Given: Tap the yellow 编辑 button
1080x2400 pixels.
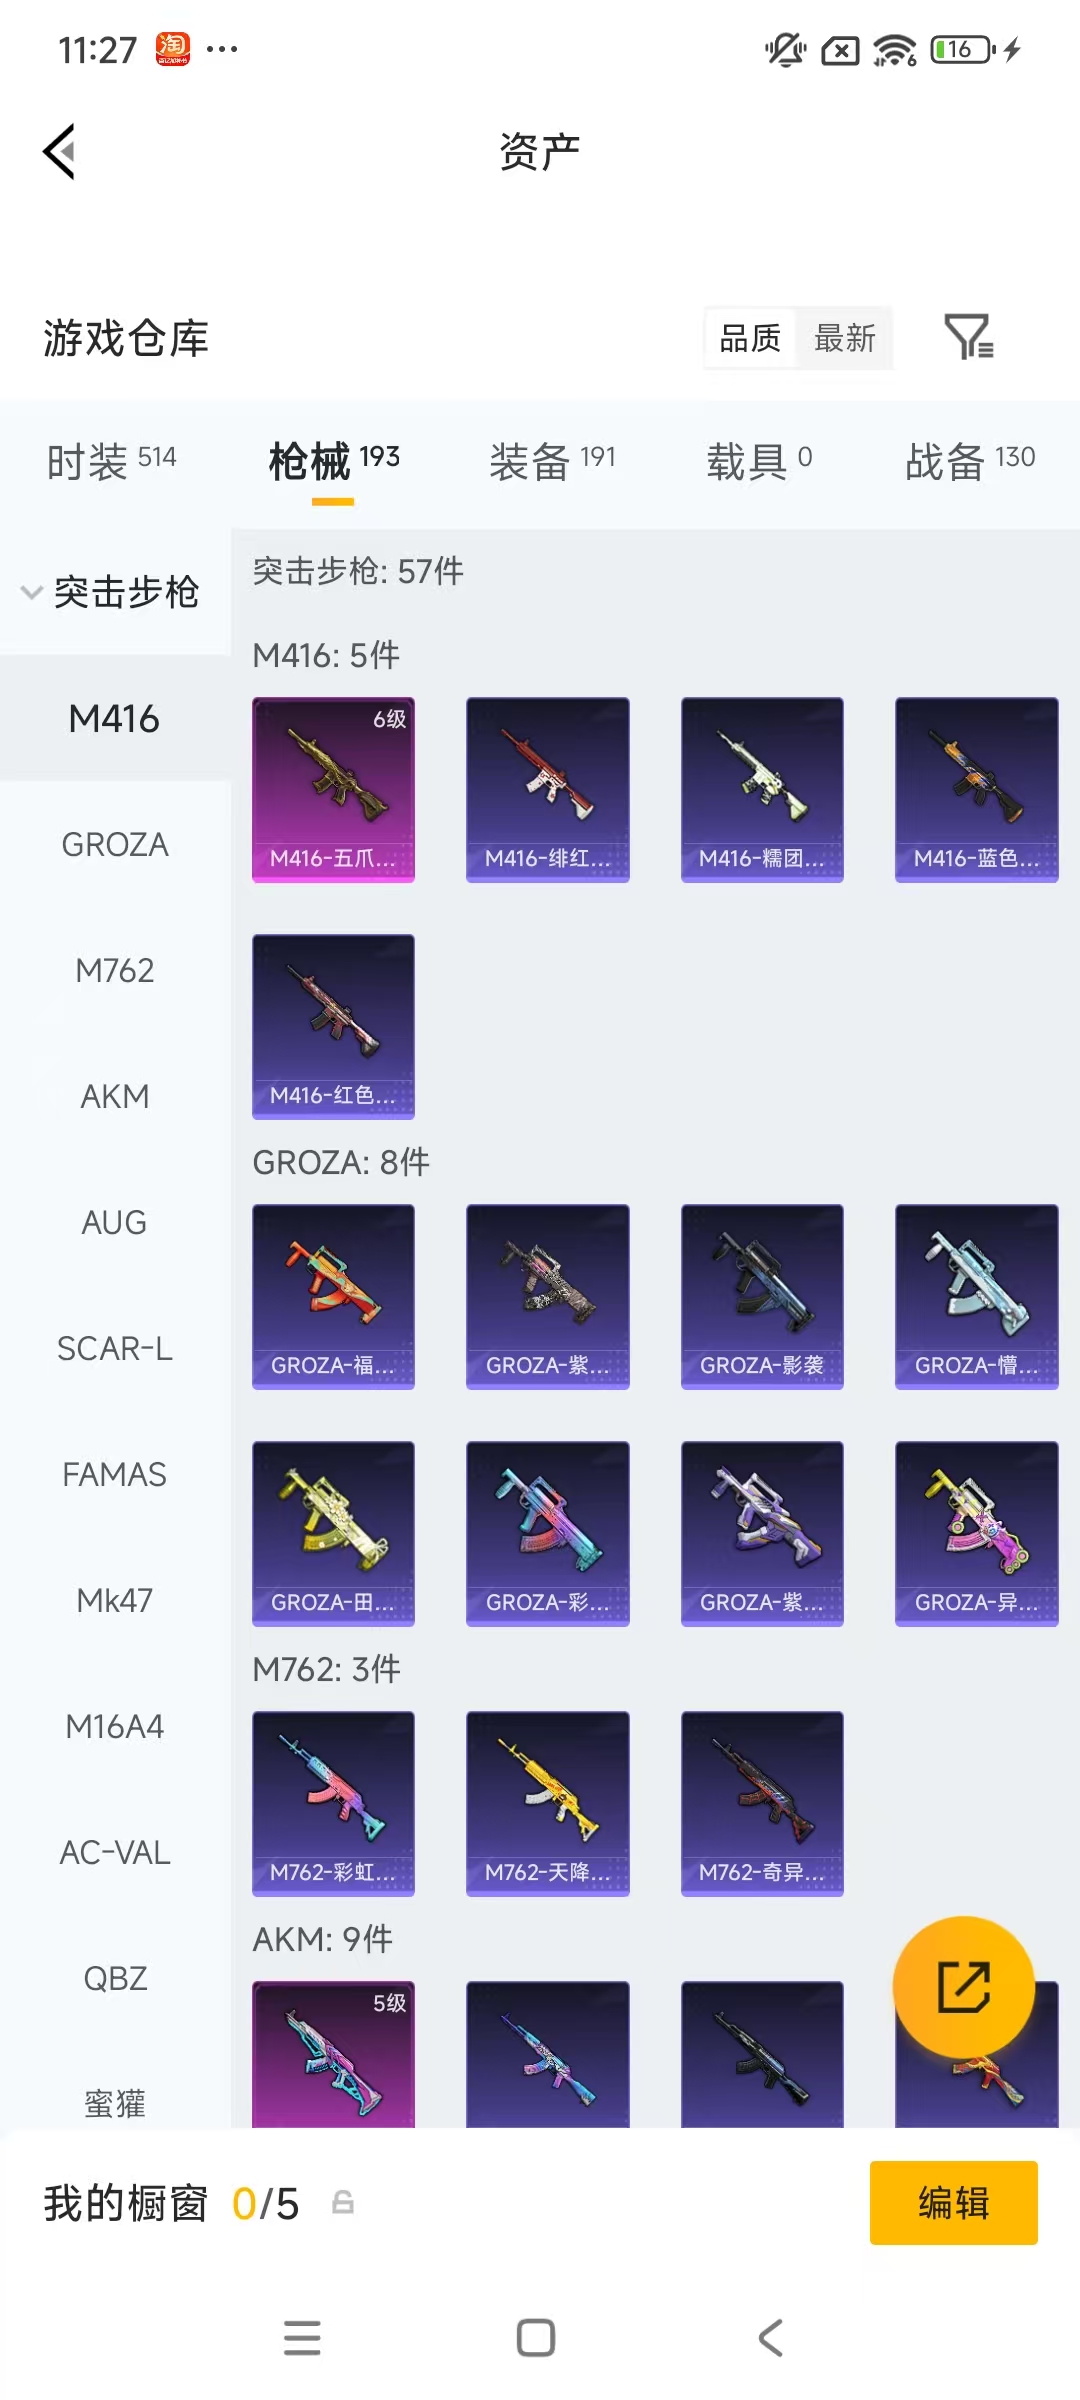Looking at the screenshot, I should (x=954, y=2203).
